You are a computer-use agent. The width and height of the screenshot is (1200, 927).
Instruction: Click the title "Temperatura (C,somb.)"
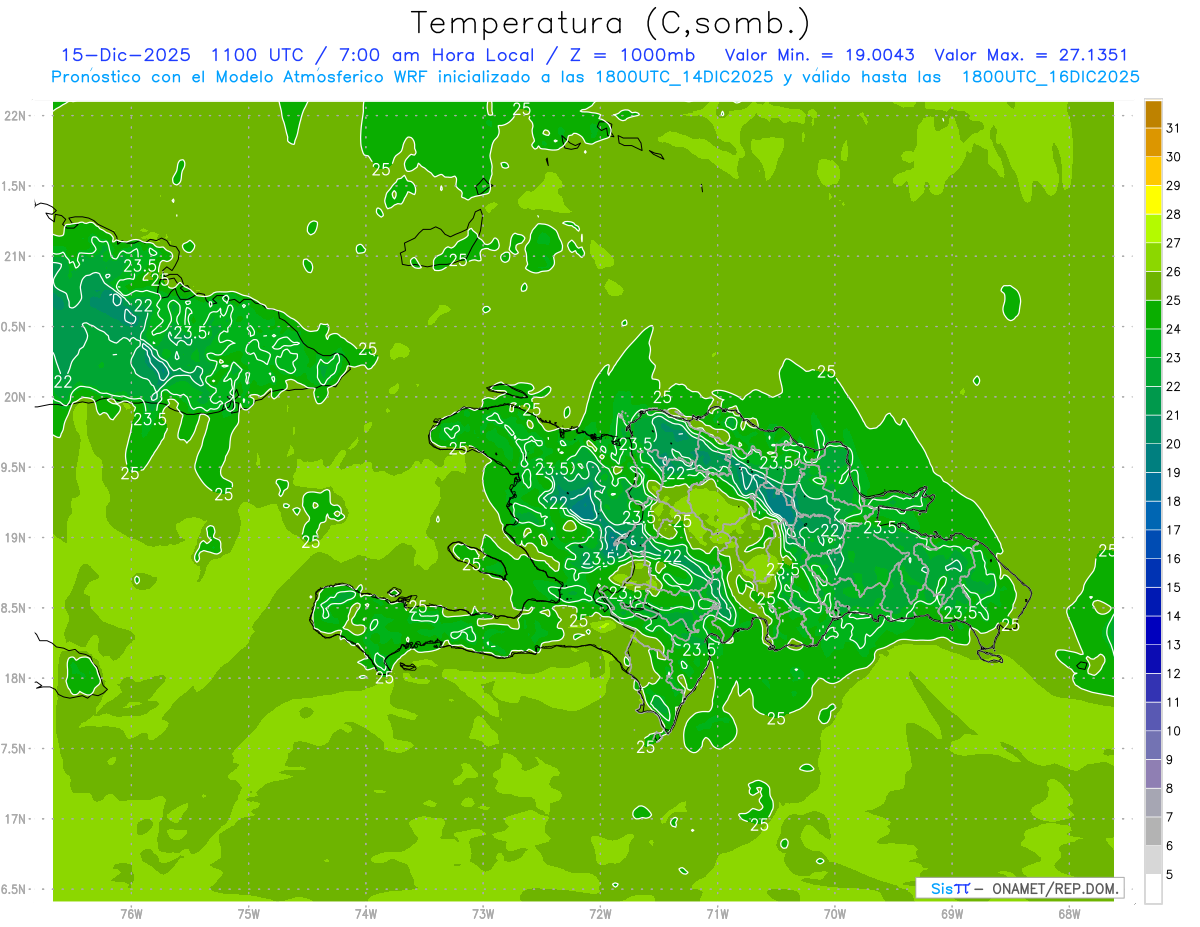[x=611, y=23]
